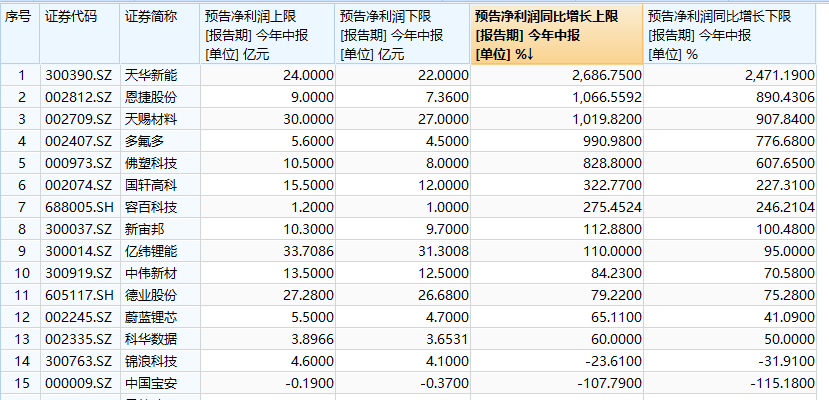Click the 预告净利润同比增长下限 column header
Screen dimensions: 829x400
[x=730, y=34]
